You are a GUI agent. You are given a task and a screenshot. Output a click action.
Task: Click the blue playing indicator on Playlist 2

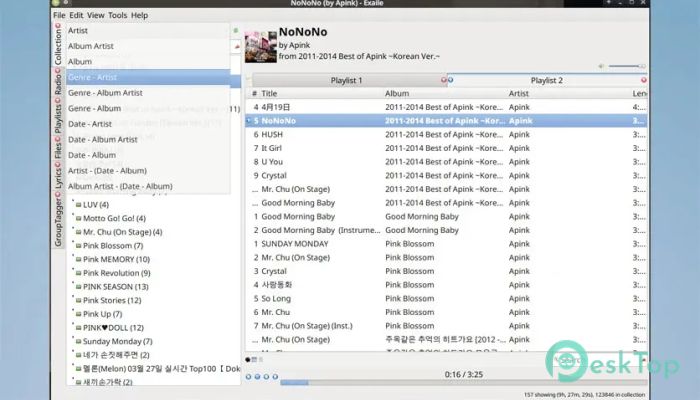[x=450, y=80]
